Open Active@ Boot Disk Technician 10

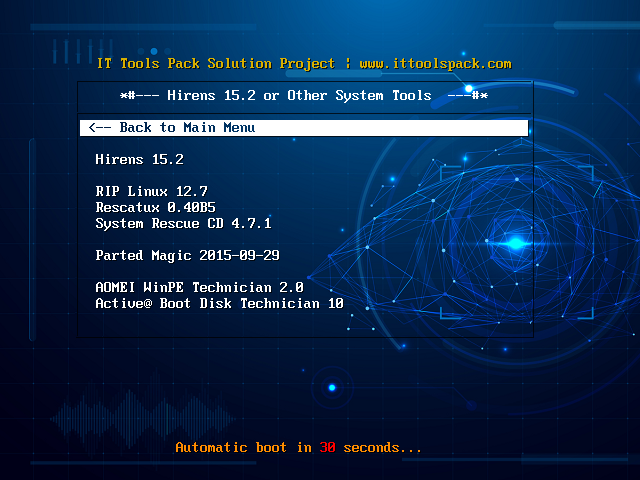(x=220, y=303)
